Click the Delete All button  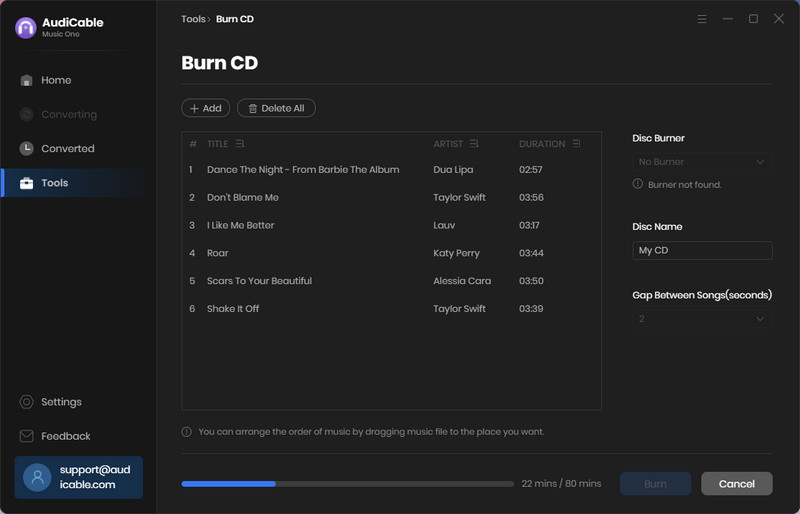click(x=276, y=108)
